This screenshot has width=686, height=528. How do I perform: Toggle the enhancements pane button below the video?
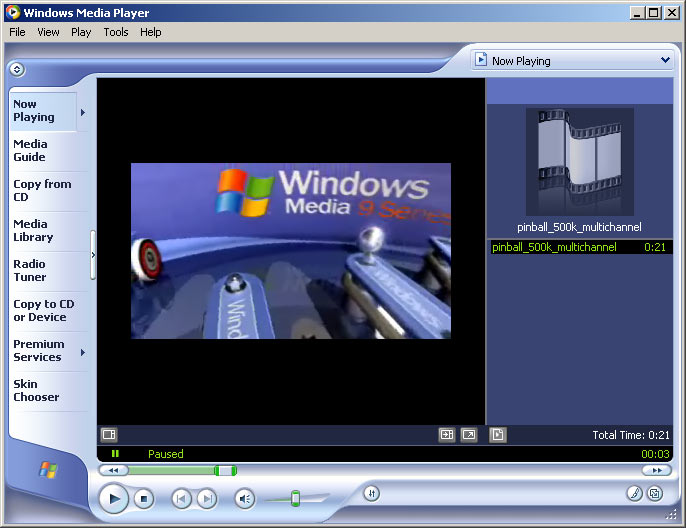(109, 435)
